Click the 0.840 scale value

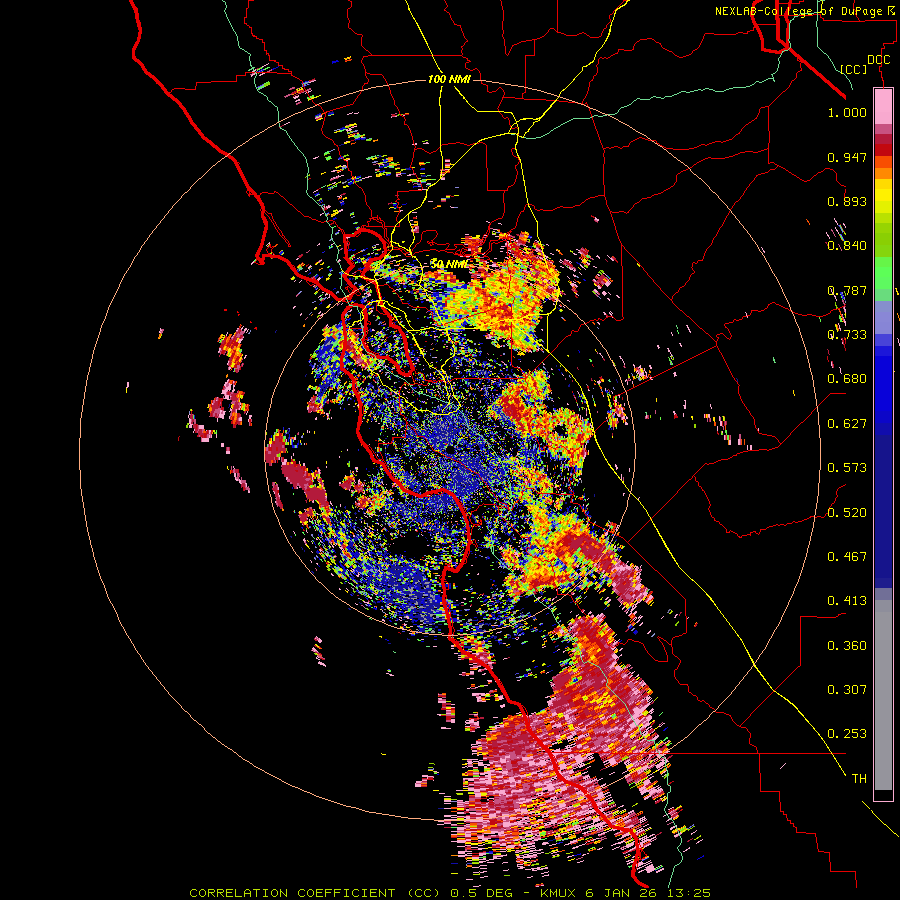(847, 246)
